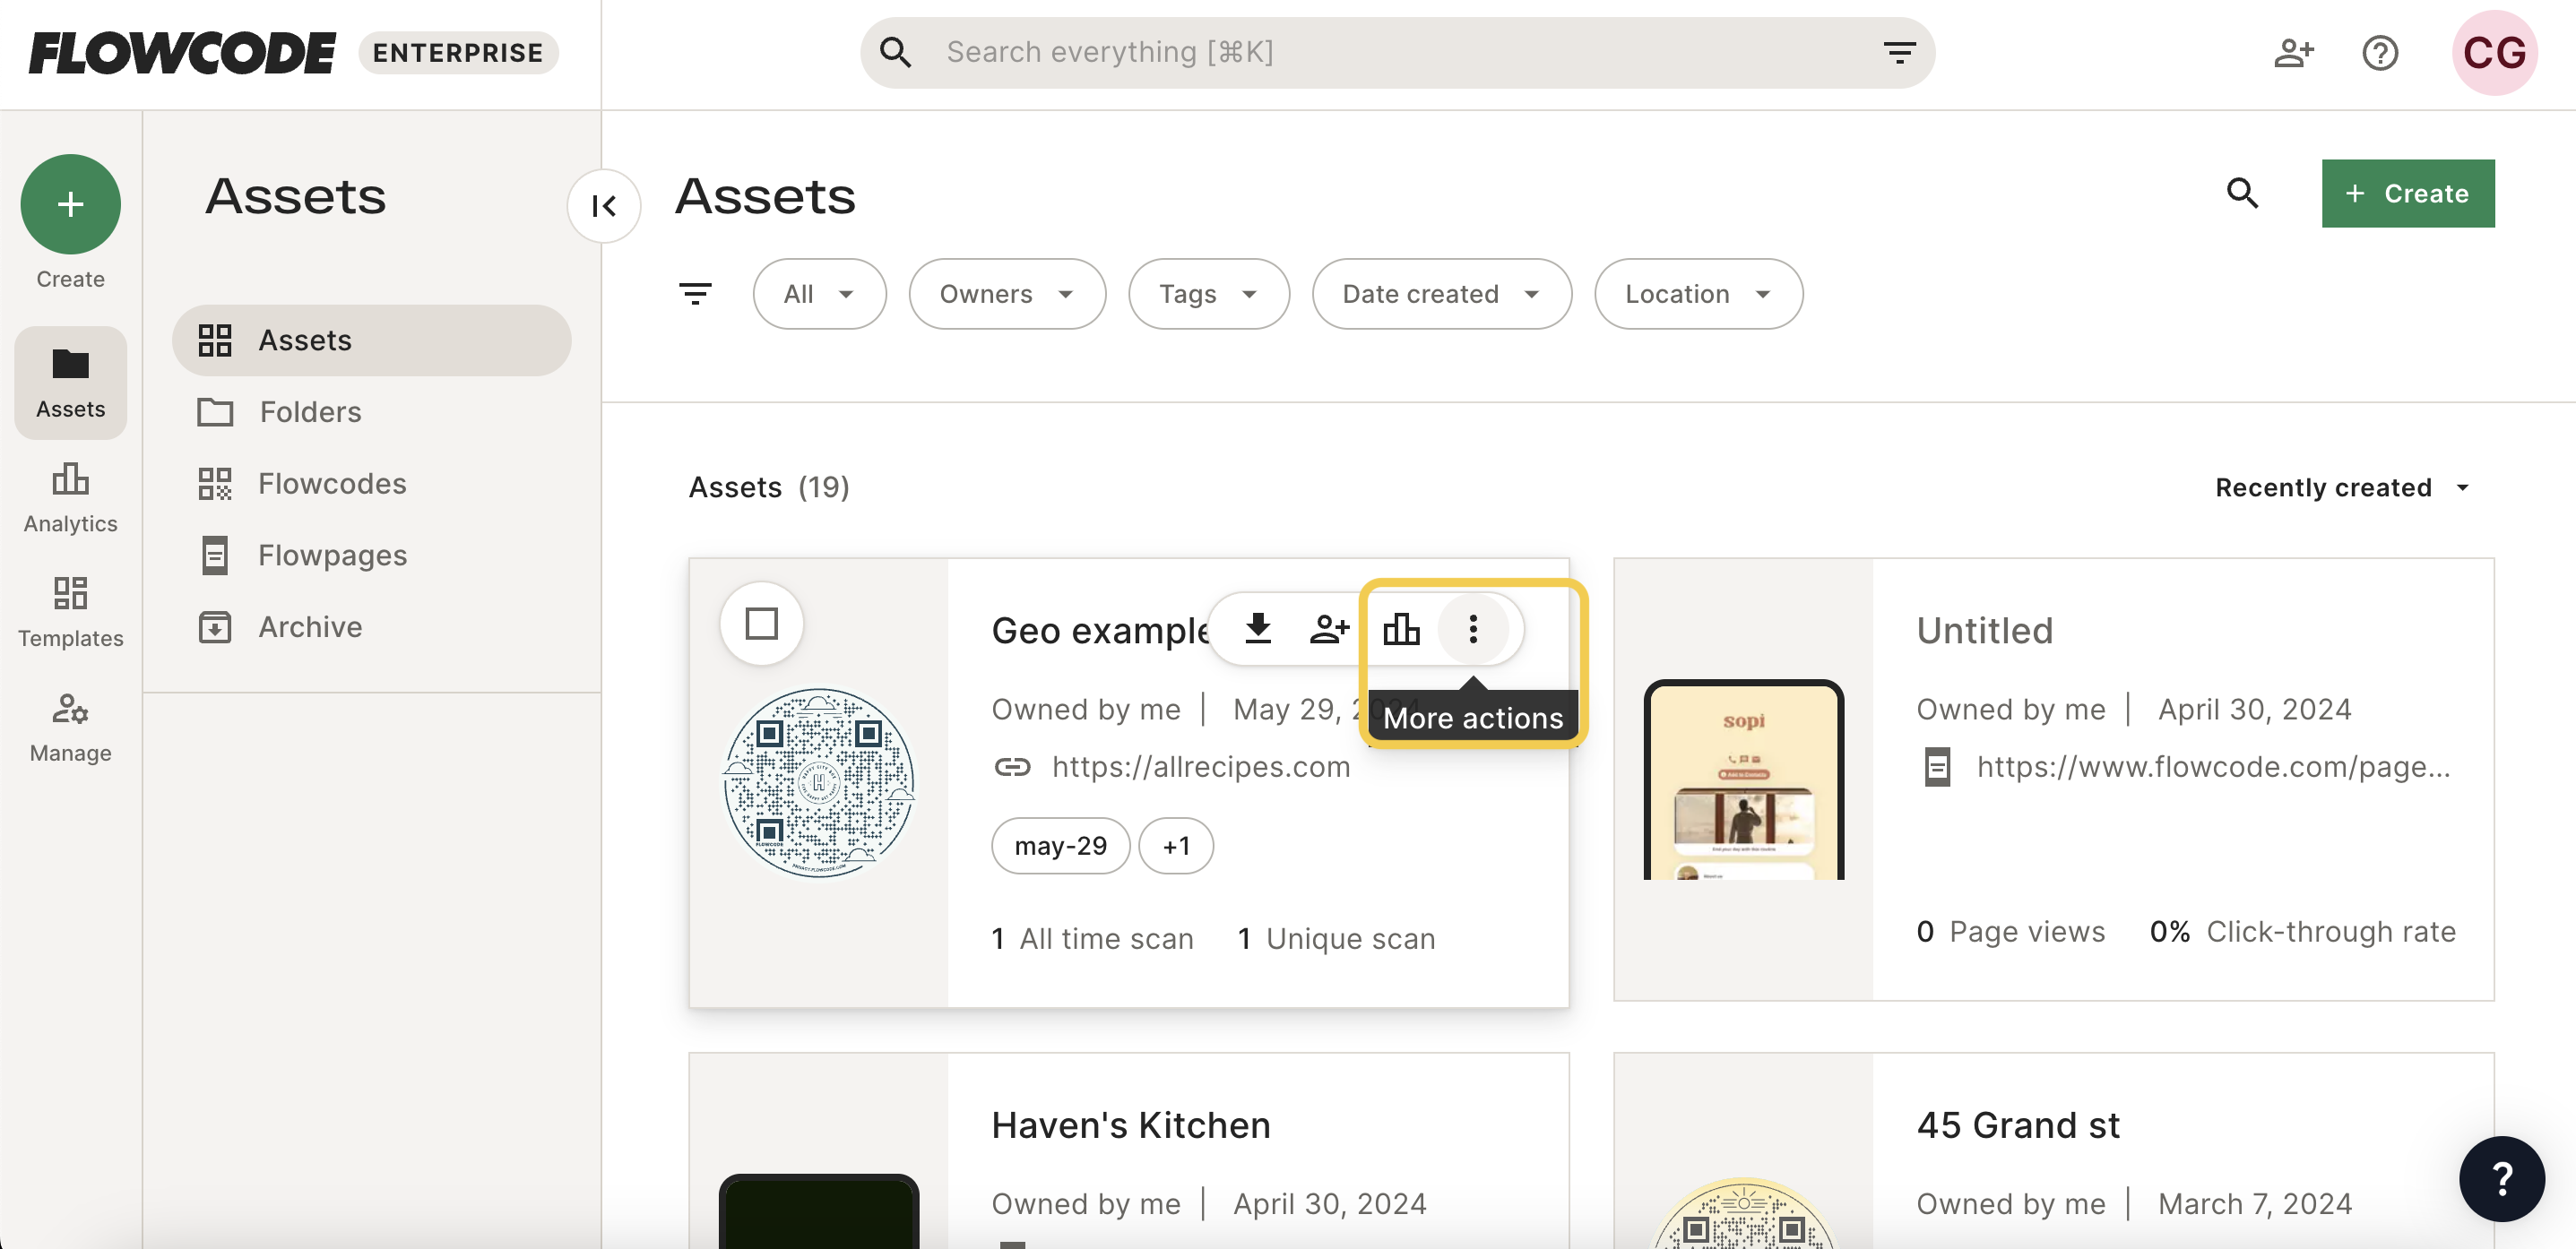This screenshot has width=2576, height=1249.
Task: Open the Haven's Kitchen asset title
Action: (x=1131, y=1126)
